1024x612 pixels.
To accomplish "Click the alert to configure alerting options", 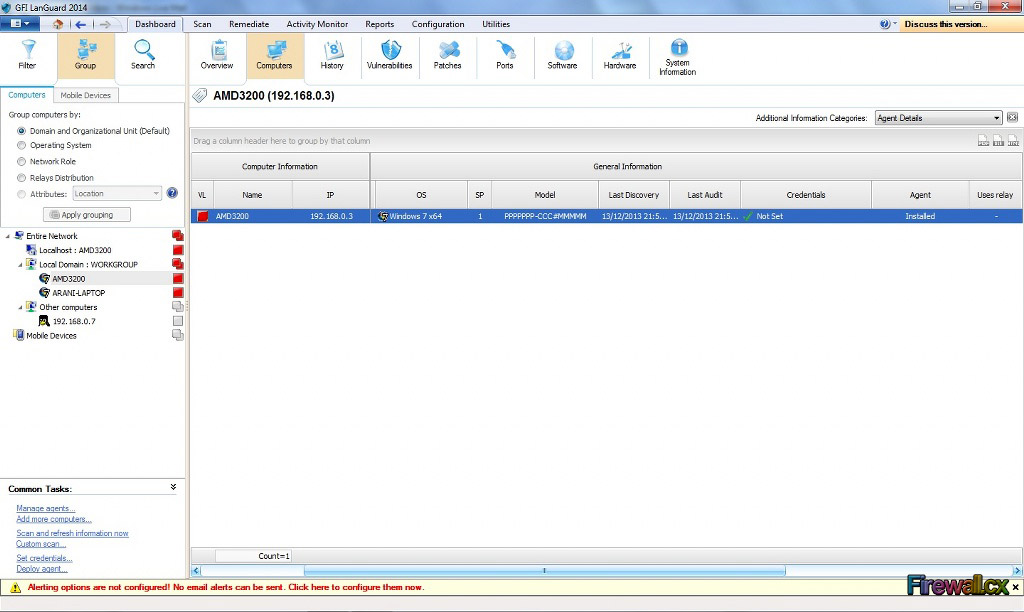I will pos(226,587).
